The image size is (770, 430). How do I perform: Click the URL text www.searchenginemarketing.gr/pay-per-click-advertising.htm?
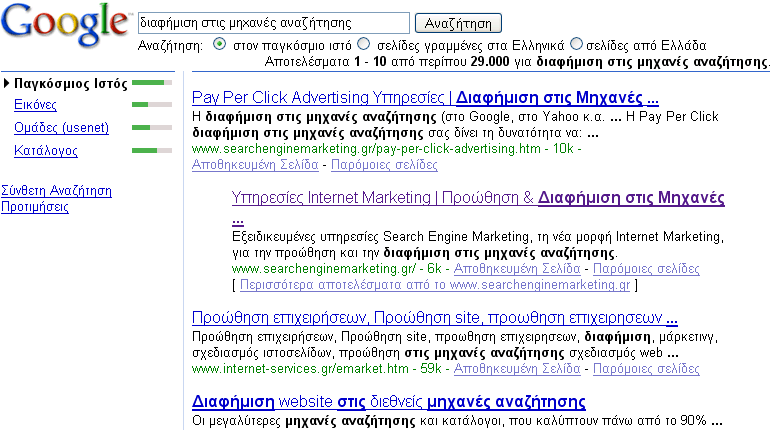366,148
